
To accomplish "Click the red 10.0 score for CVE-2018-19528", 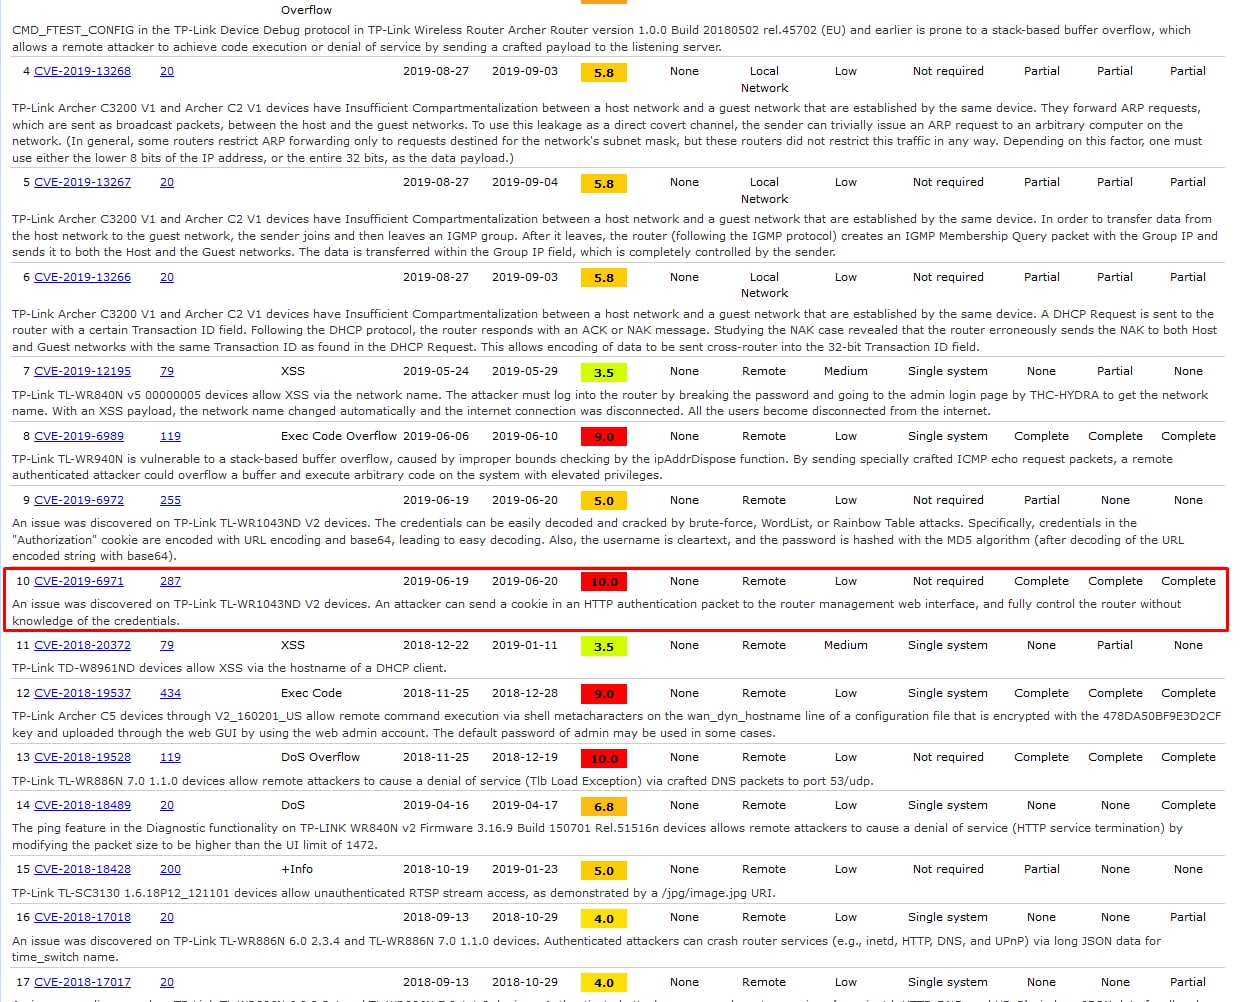I will 604,758.
